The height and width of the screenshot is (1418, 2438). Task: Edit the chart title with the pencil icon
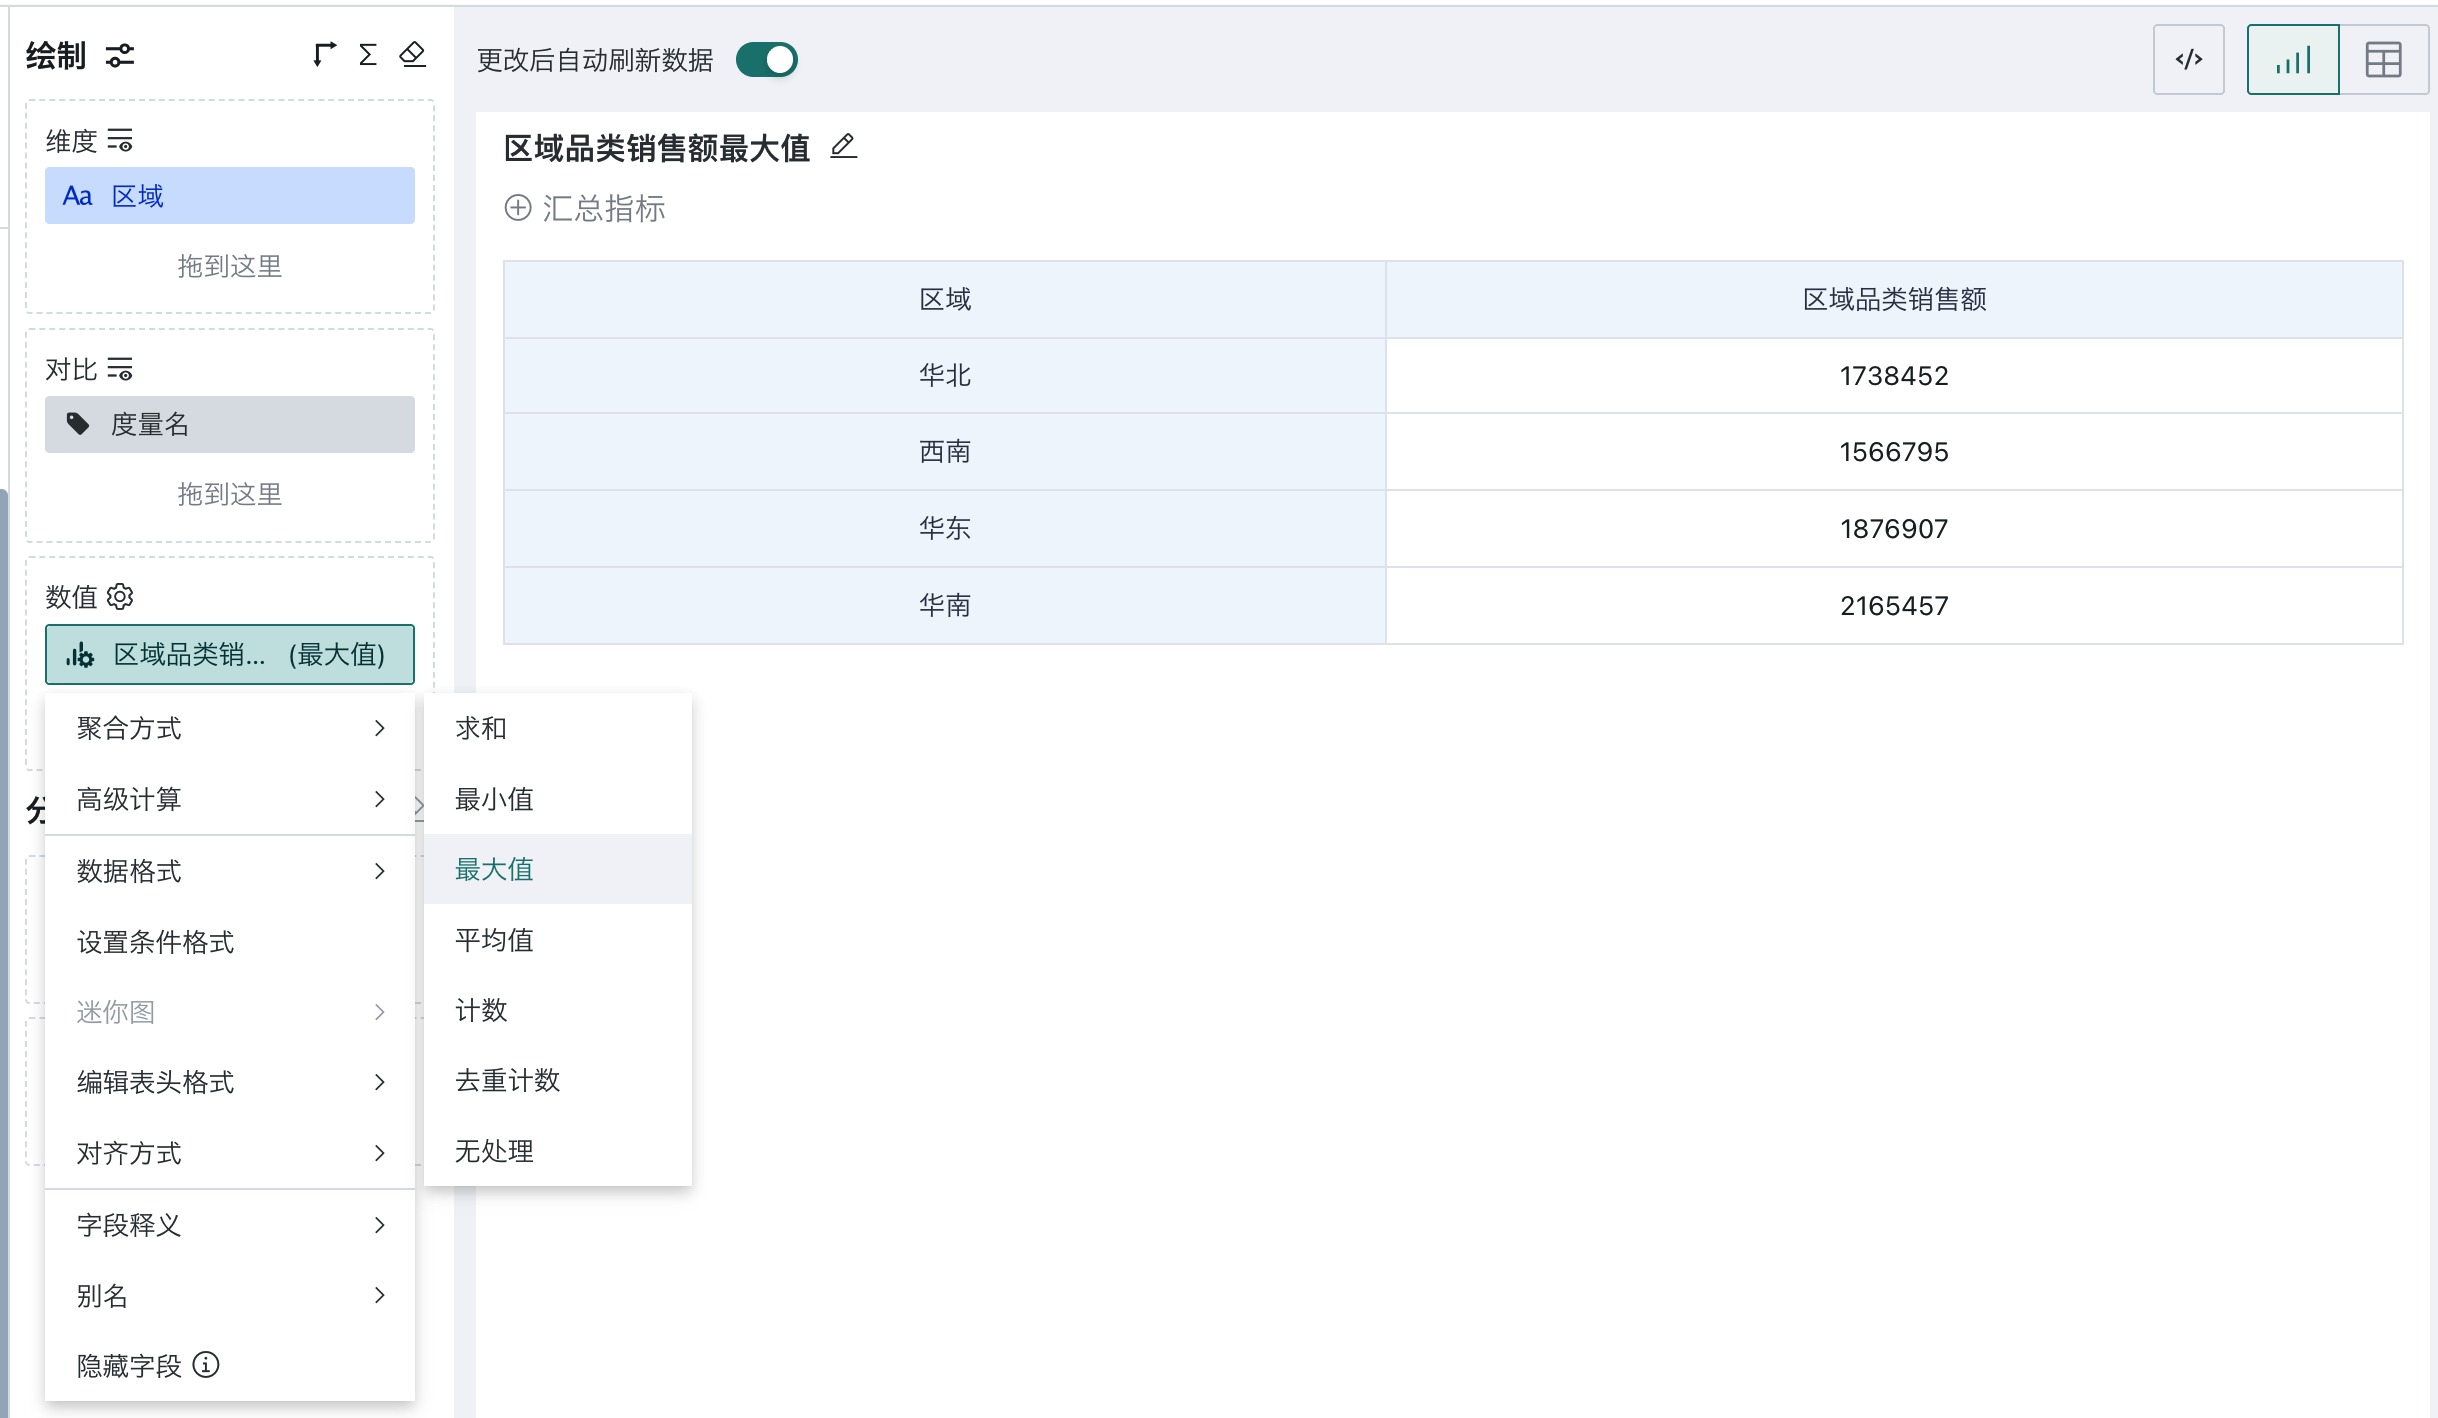click(844, 147)
